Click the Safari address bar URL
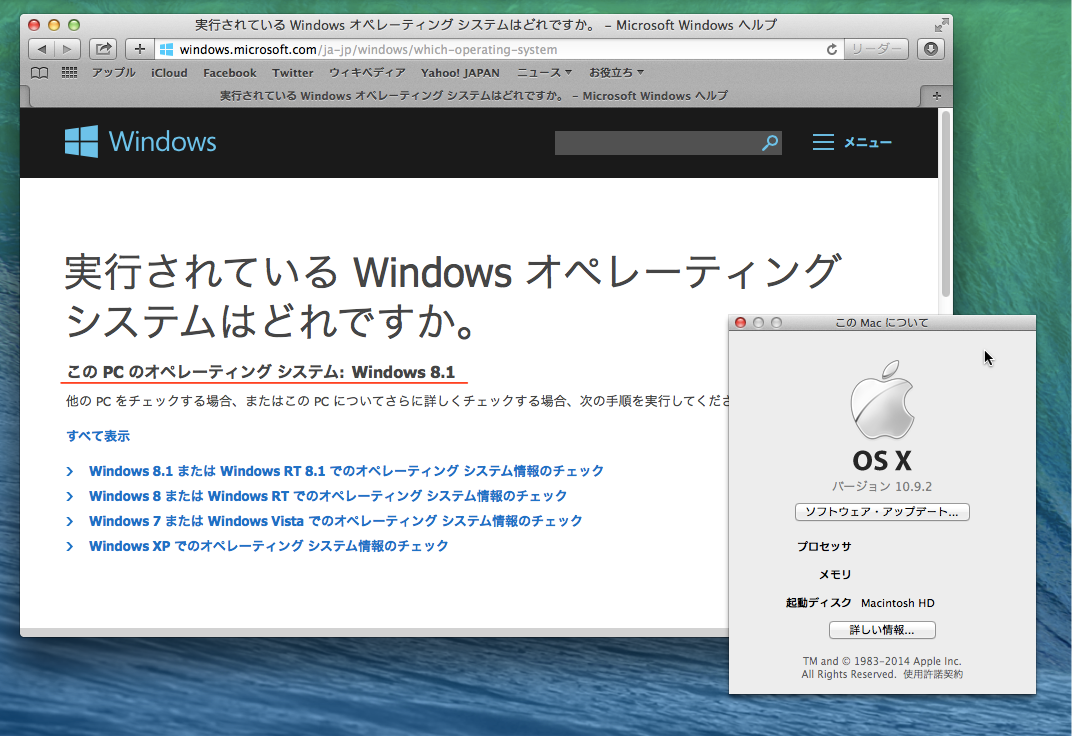Image resolution: width=1072 pixels, height=736 pixels. pyautogui.click(x=368, y=49)
